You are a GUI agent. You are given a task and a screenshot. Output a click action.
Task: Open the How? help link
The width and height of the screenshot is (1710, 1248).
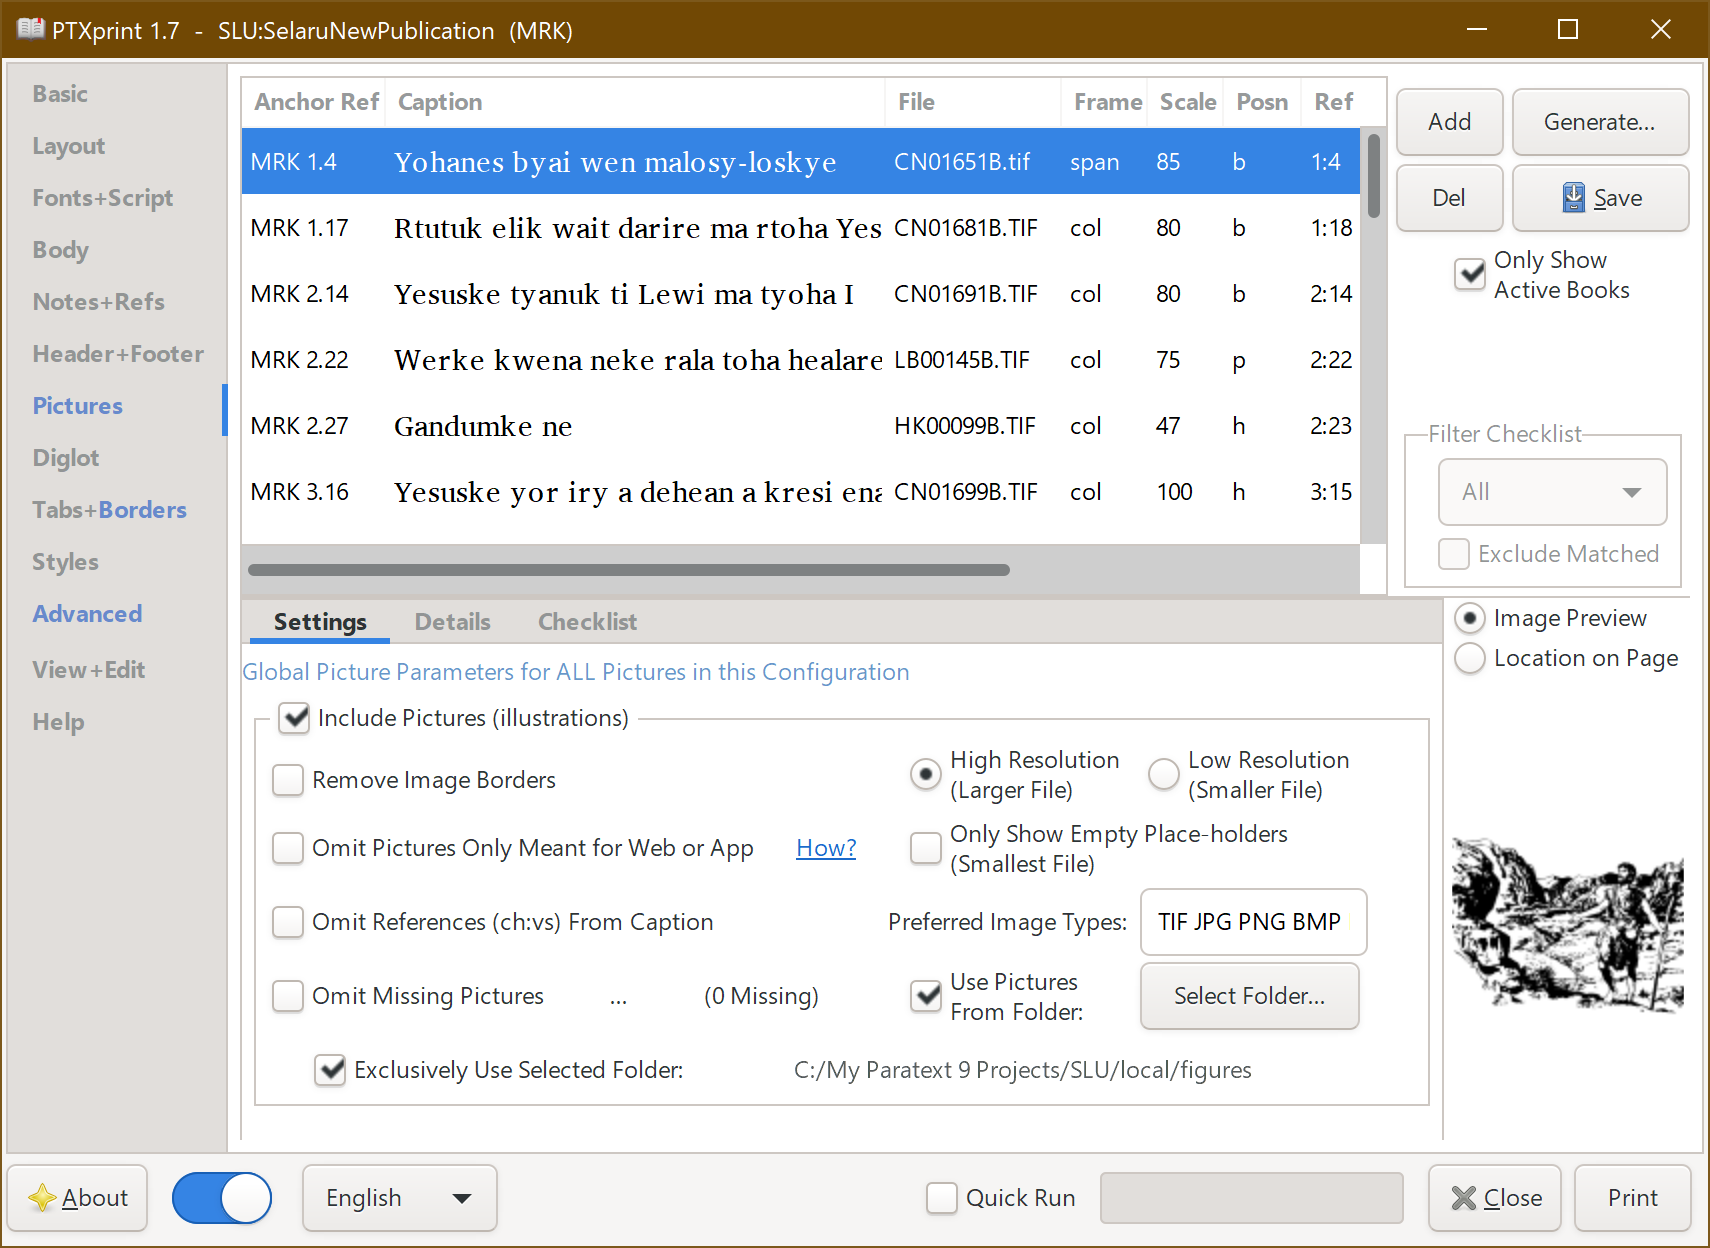click(825, 847)
